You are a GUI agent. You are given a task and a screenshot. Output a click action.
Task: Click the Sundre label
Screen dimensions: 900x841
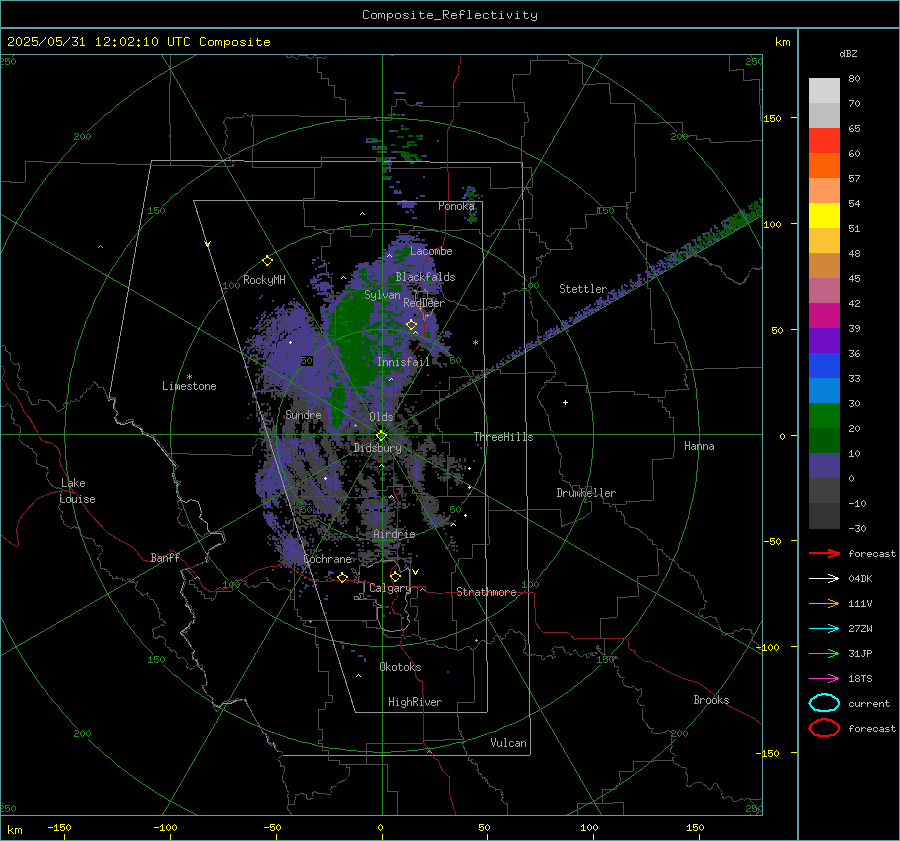(303, 414)
